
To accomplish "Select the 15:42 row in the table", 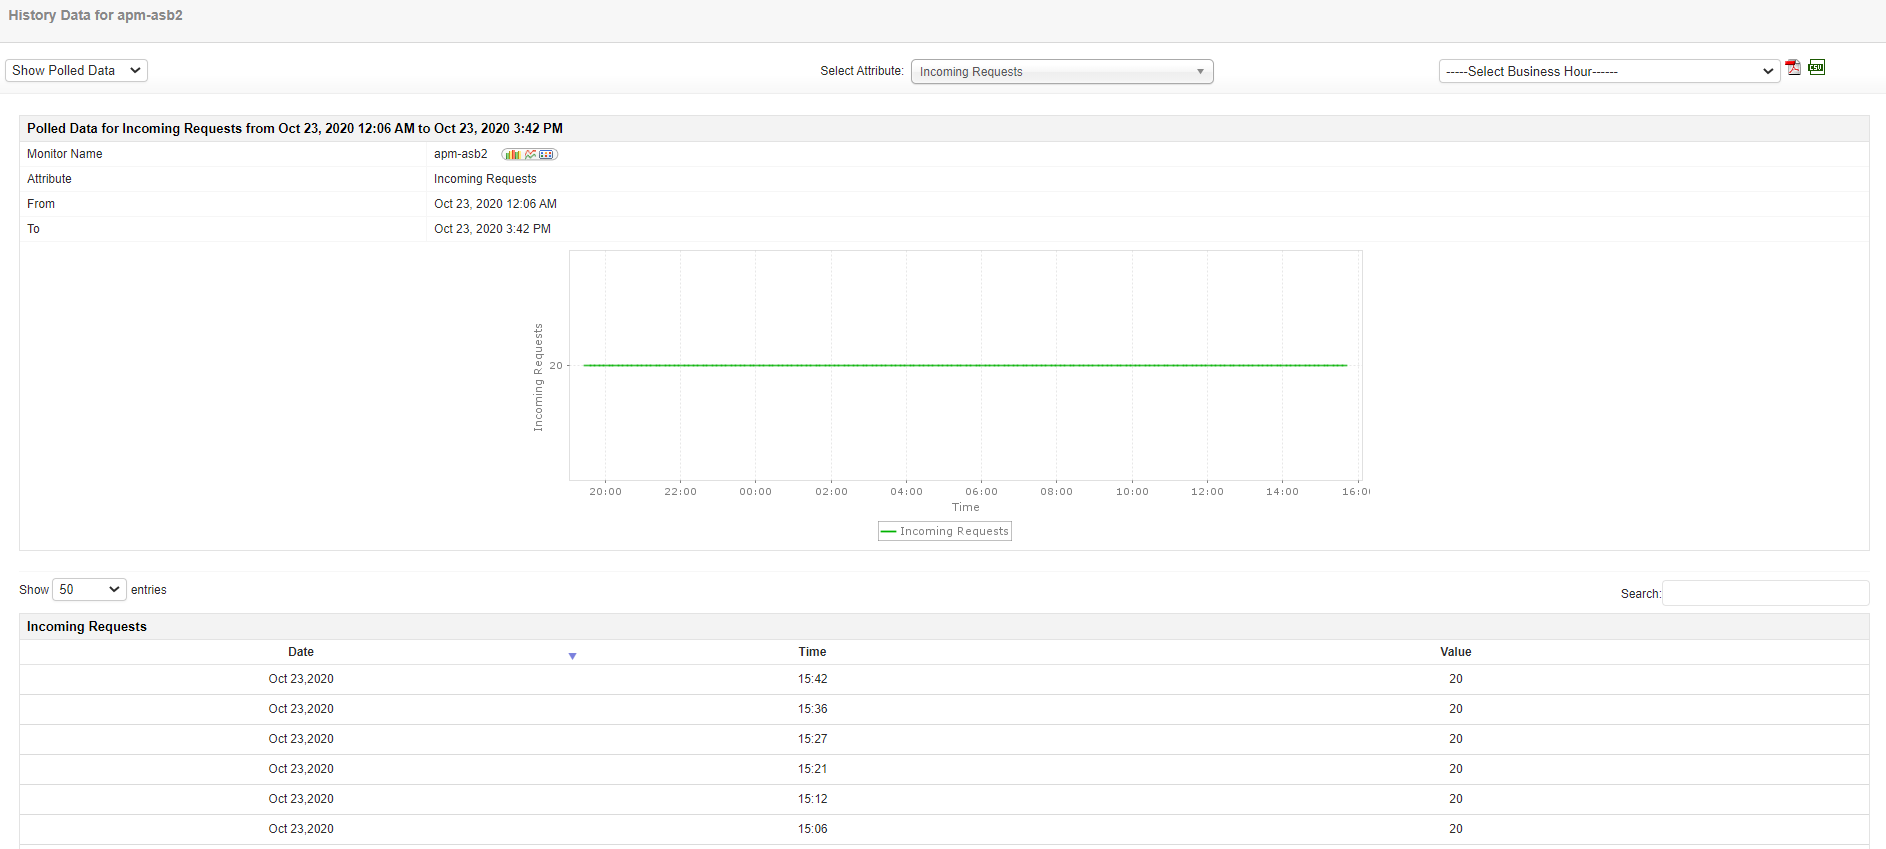I will (812, 679).
